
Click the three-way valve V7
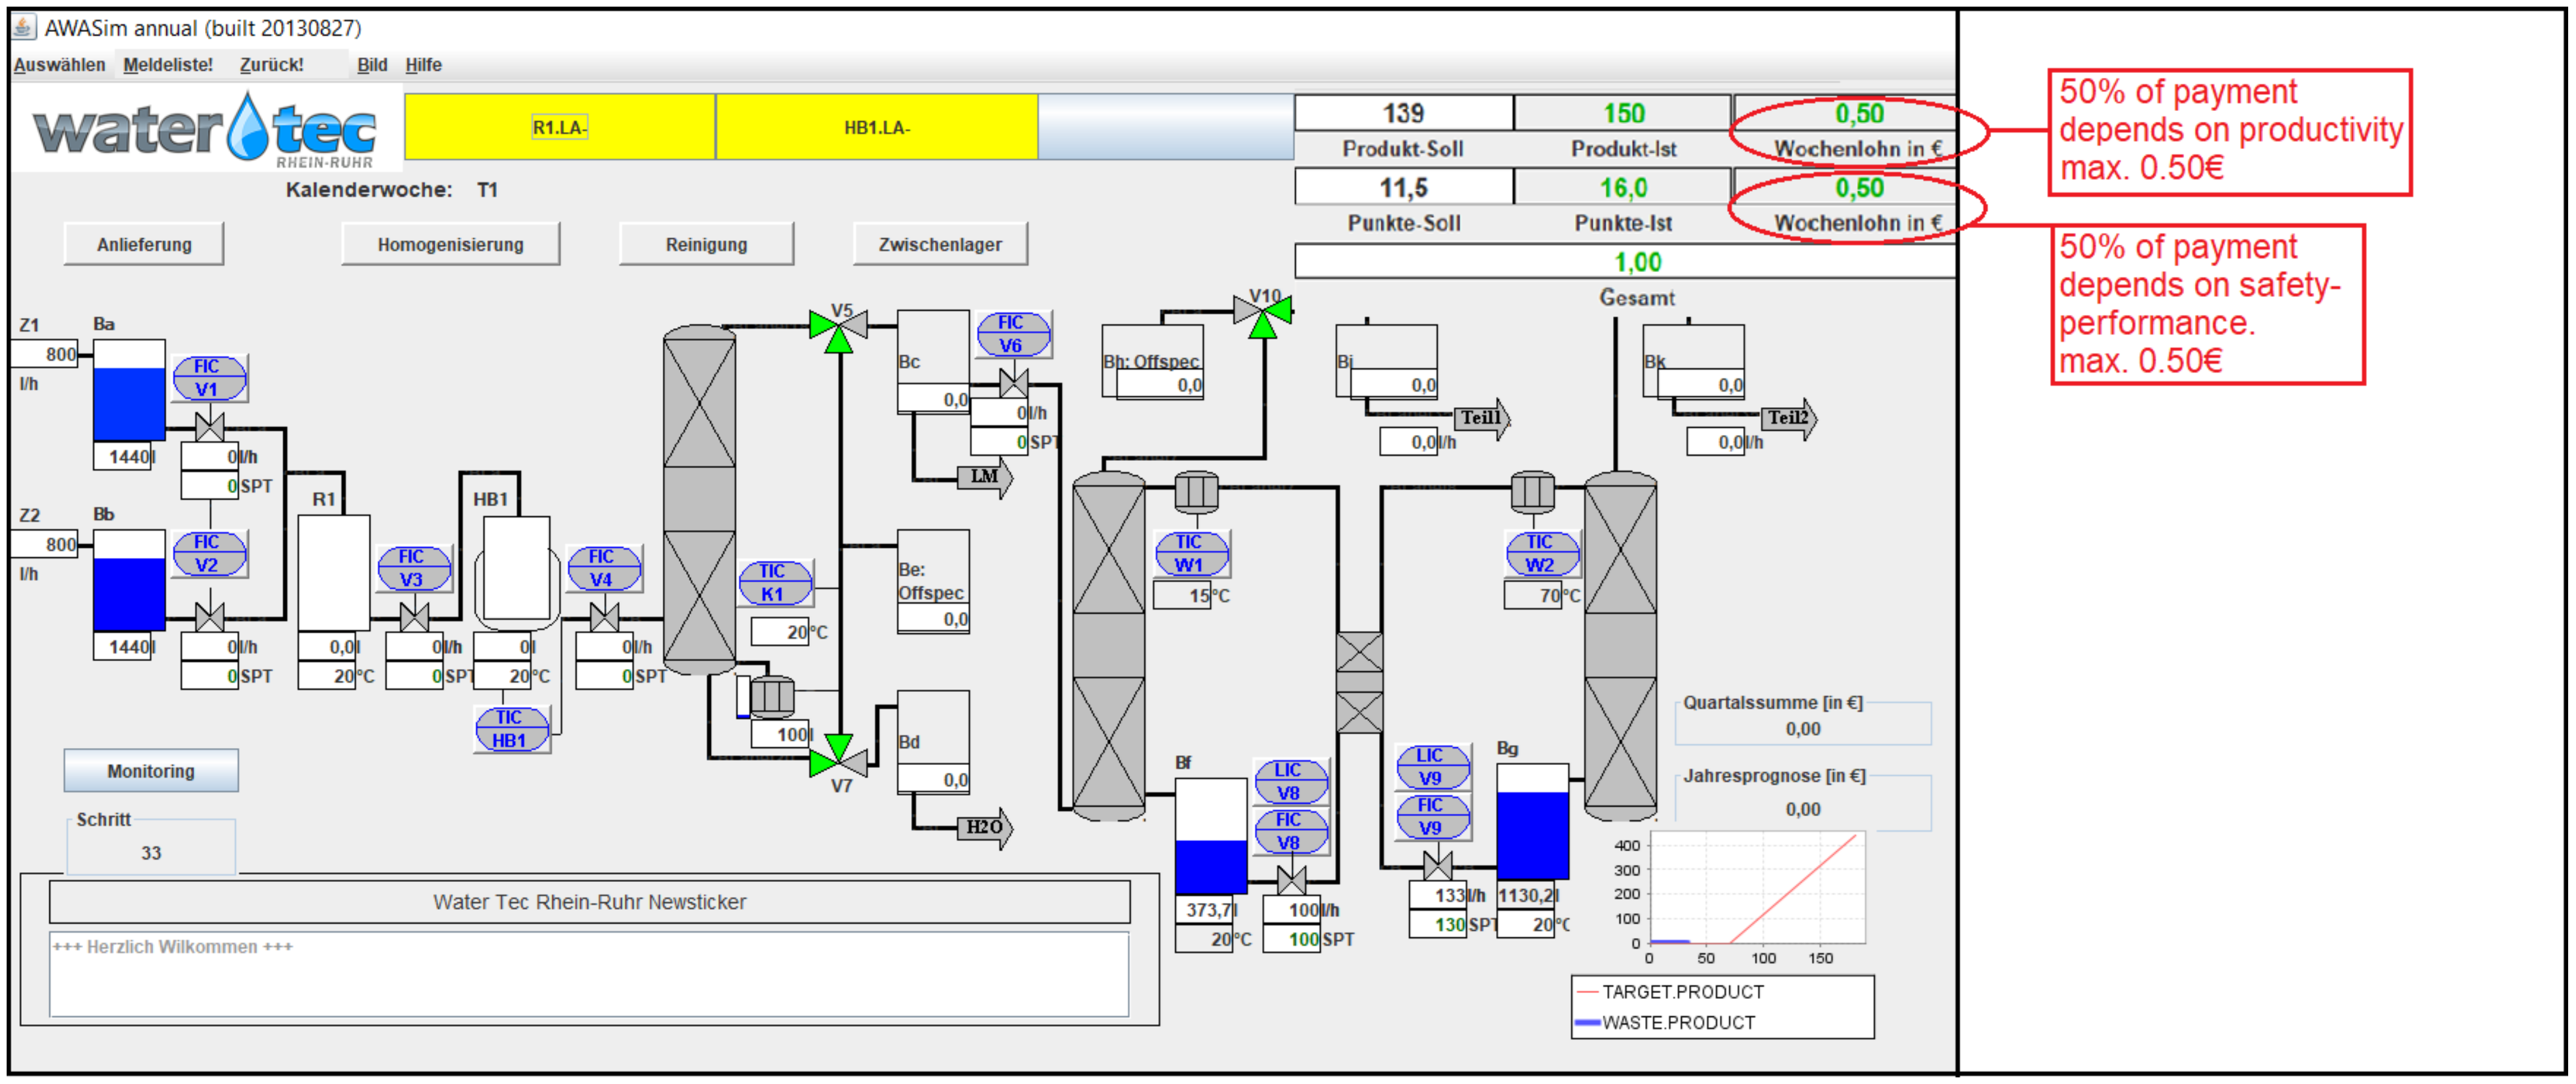[x=838, y=759]
